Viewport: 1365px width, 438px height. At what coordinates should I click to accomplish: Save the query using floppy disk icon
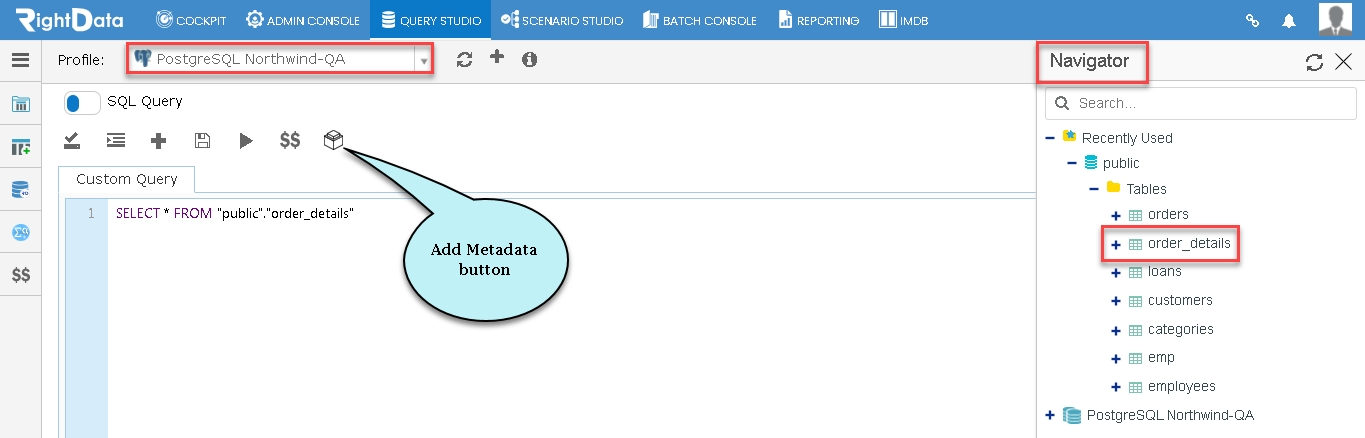coord(202,141)
